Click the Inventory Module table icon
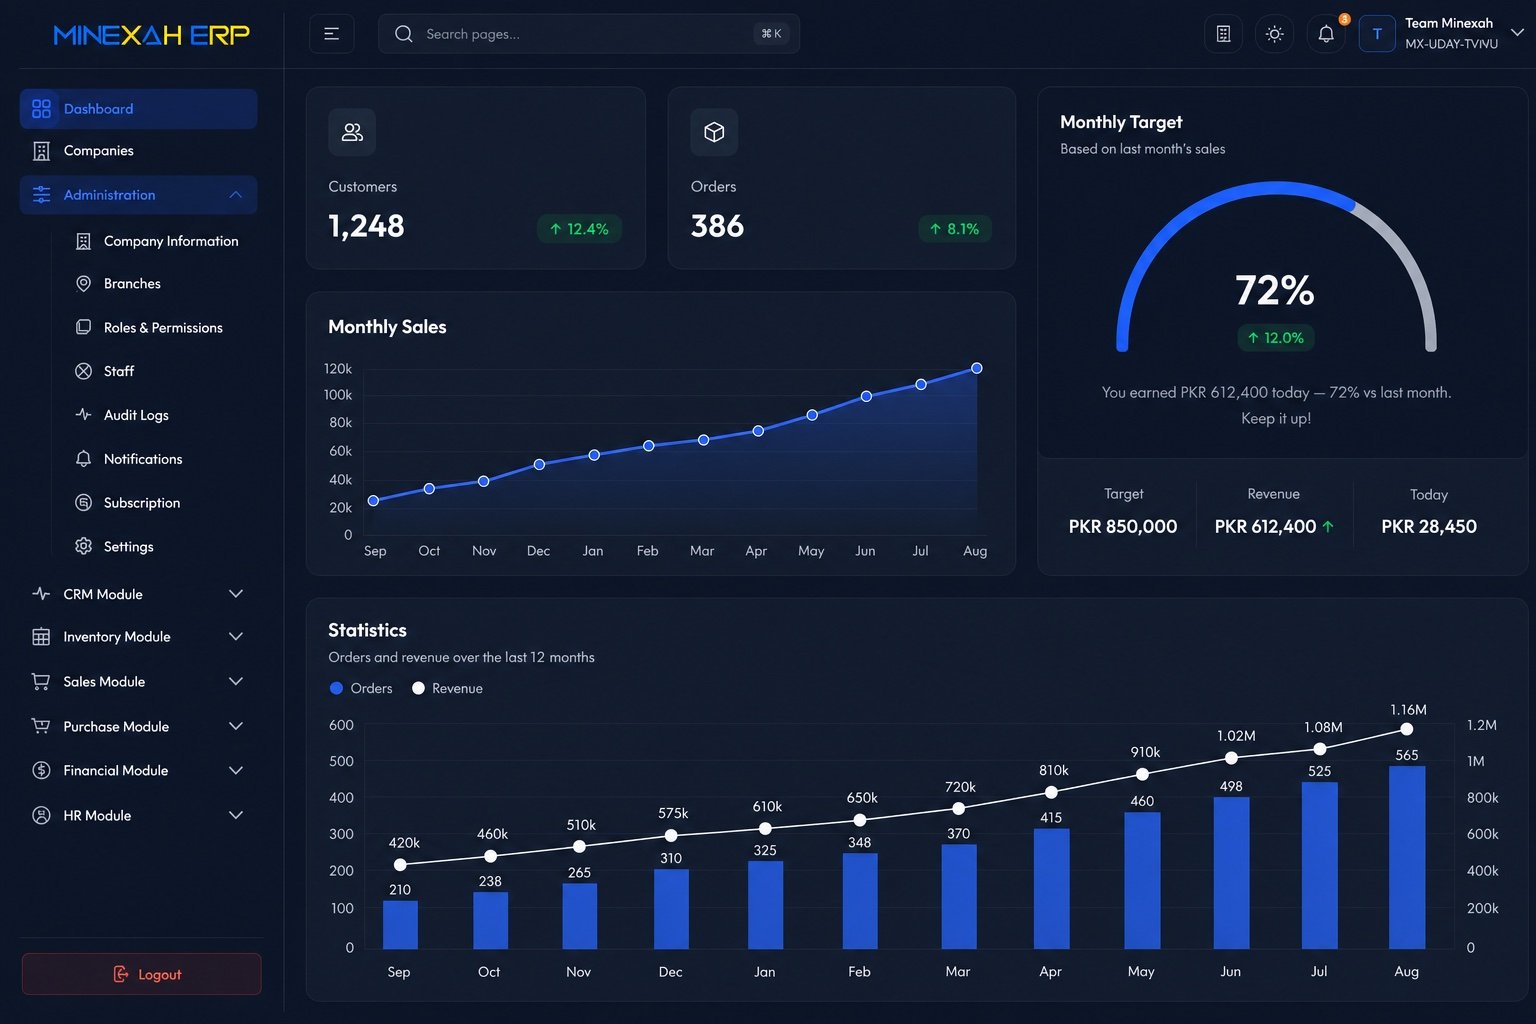 (41, 637)
